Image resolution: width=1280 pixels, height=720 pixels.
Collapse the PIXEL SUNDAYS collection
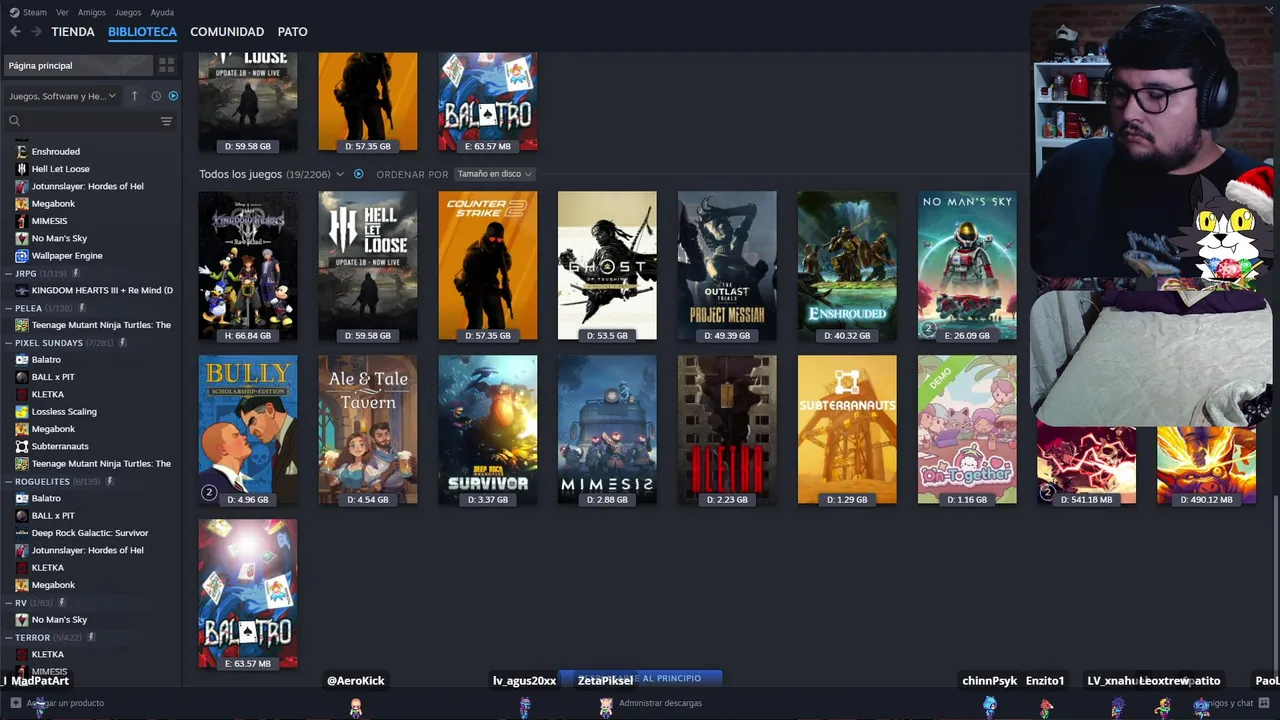[8, 343]
